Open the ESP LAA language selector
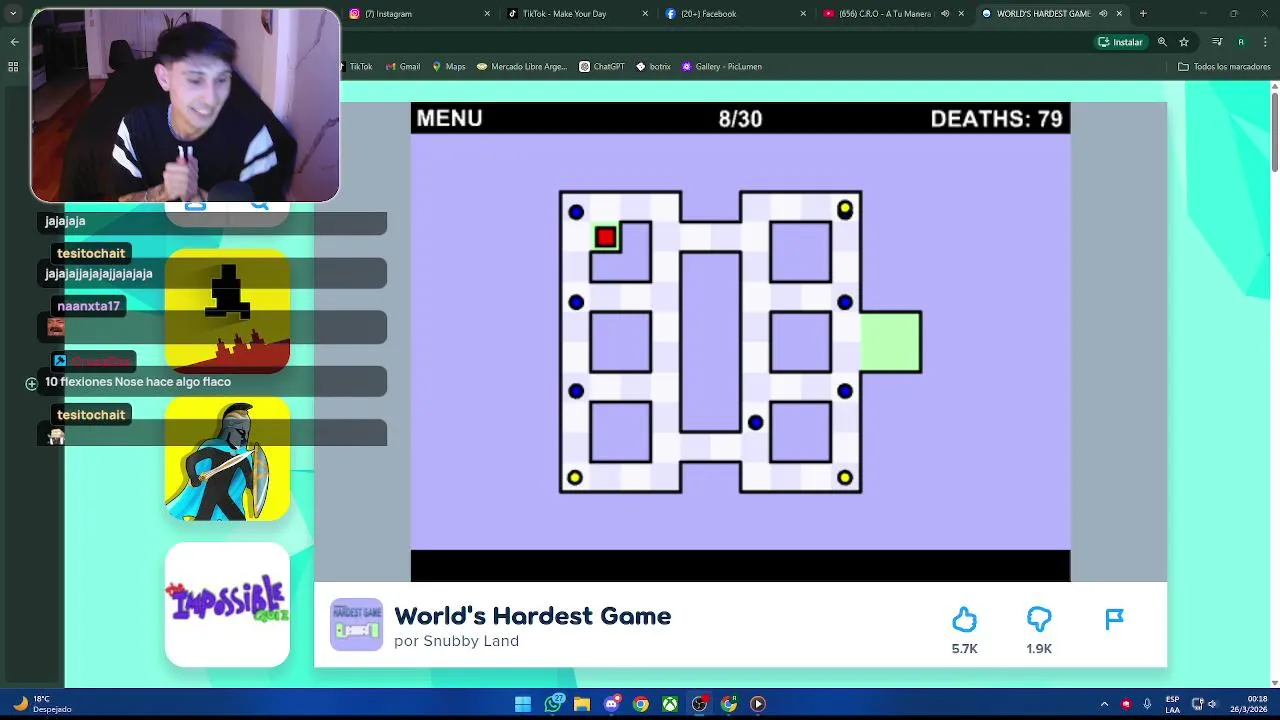 pos(1172,704)
